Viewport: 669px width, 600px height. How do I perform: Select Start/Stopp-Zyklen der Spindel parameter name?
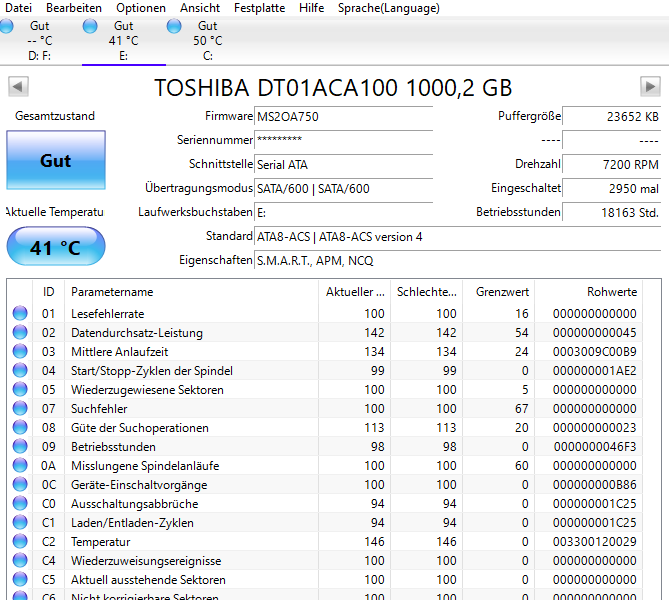click(152, 371)
